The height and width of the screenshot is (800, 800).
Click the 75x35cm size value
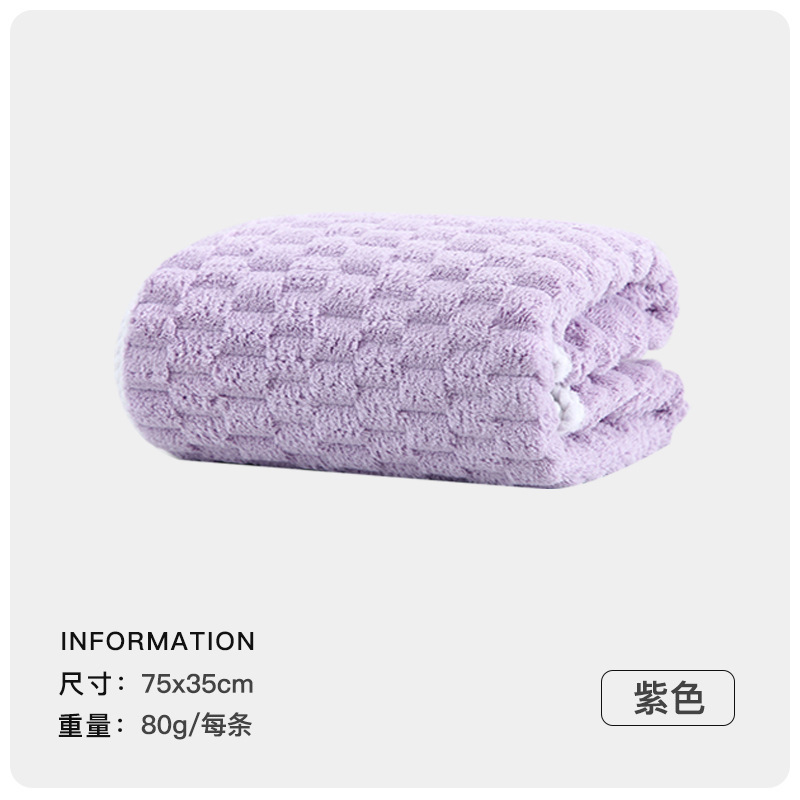(197, 684)
